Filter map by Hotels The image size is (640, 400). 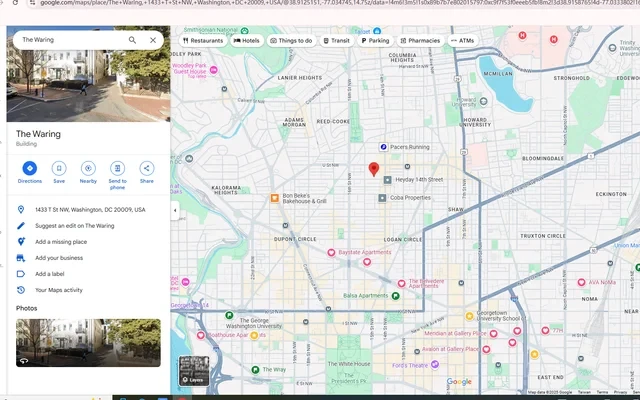click(x=247, y=40)
